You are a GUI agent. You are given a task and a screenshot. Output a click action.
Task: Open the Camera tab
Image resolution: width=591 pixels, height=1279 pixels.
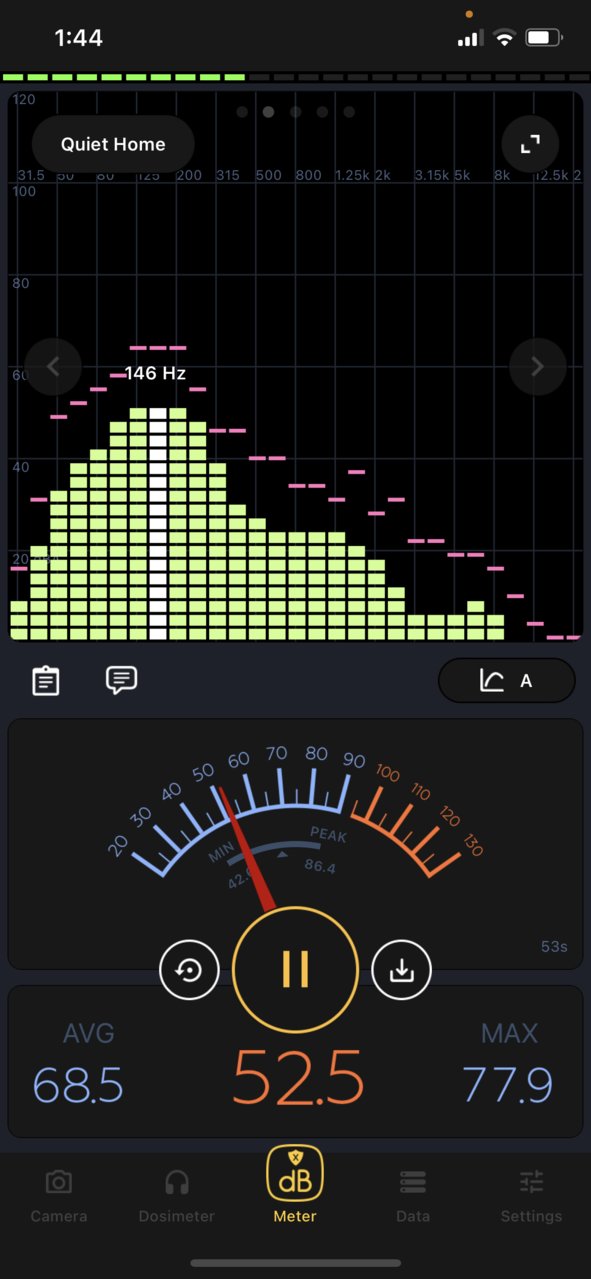[x=59, y=1196]
